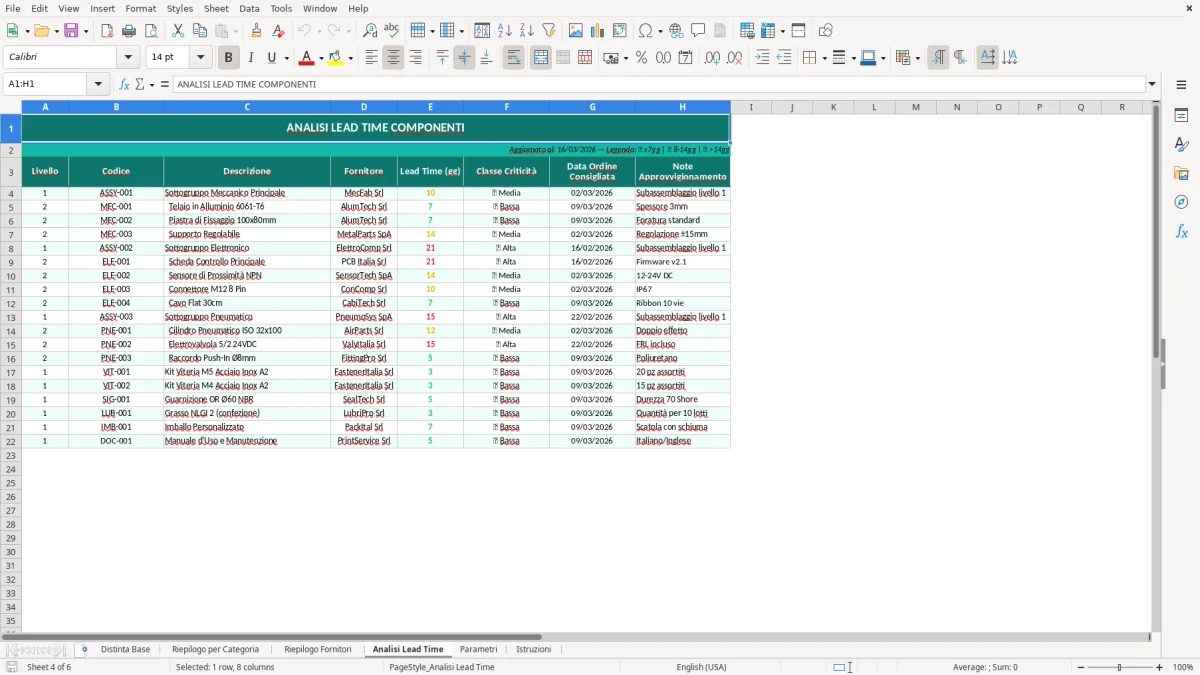Click the formula input line
The image size is (1200, 675).
tap(658, 85)
